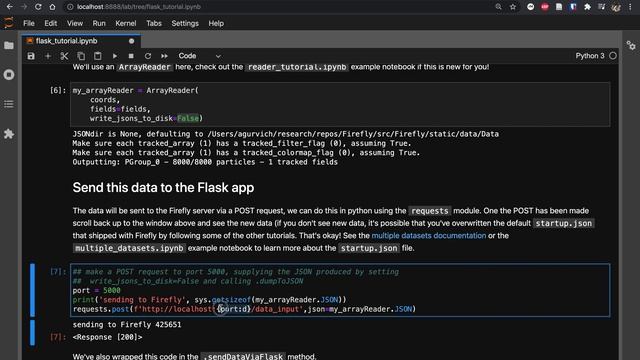Open the Extension Manager puzzle icon
Image resolution: width=640 pixels, height=360 pixels.
(9, 133)
